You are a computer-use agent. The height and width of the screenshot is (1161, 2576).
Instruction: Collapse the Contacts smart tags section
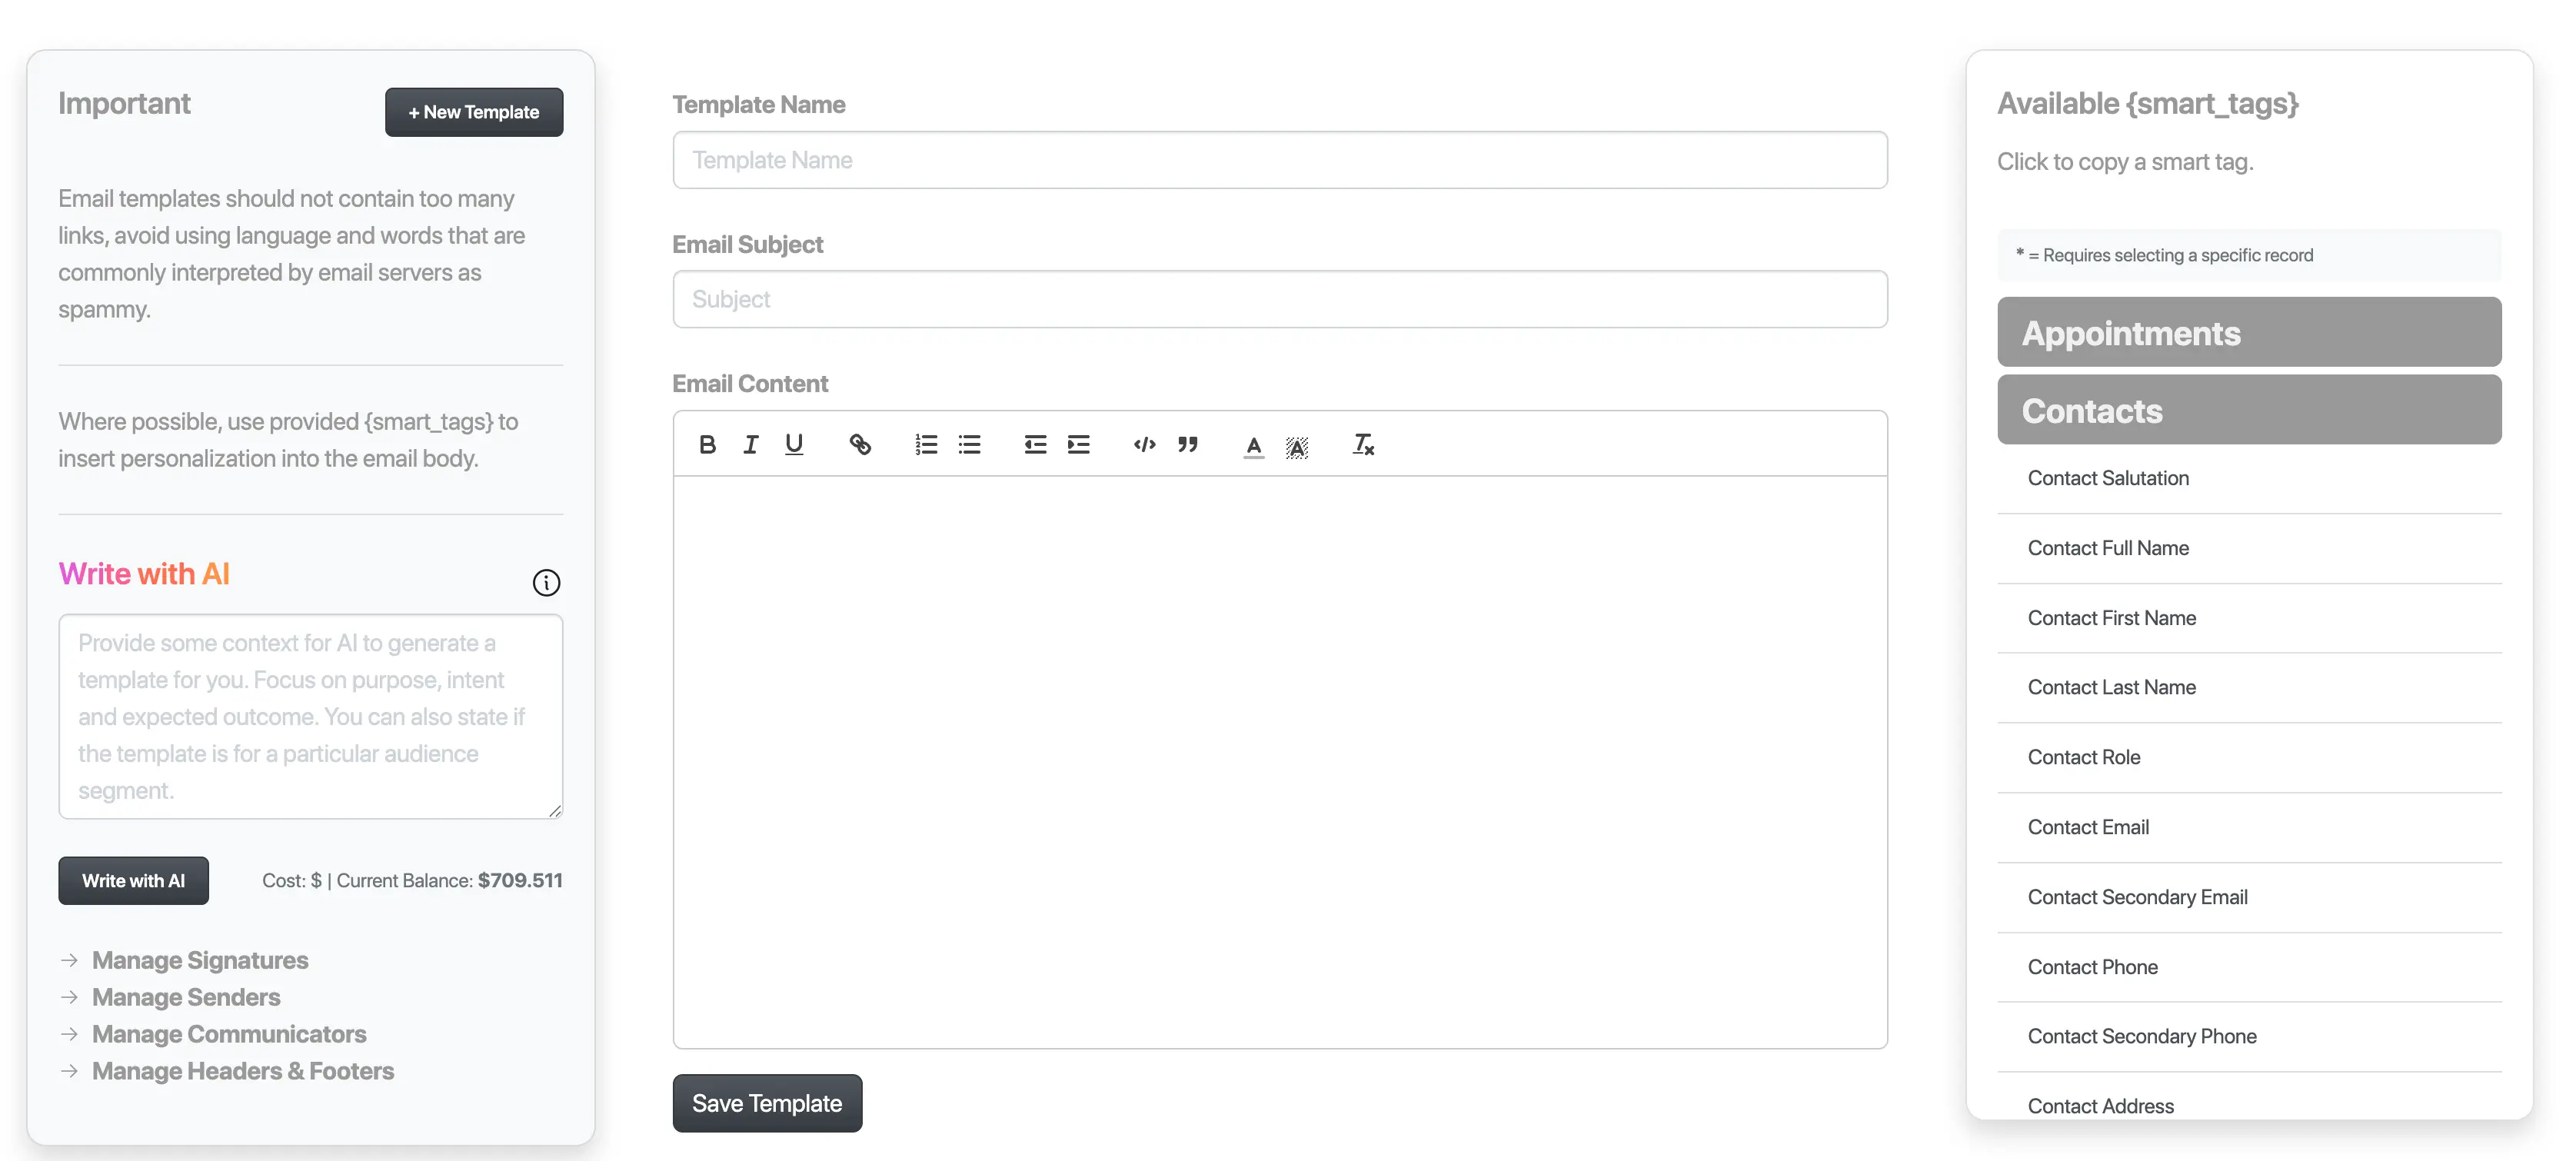[x=2249, y=410]
